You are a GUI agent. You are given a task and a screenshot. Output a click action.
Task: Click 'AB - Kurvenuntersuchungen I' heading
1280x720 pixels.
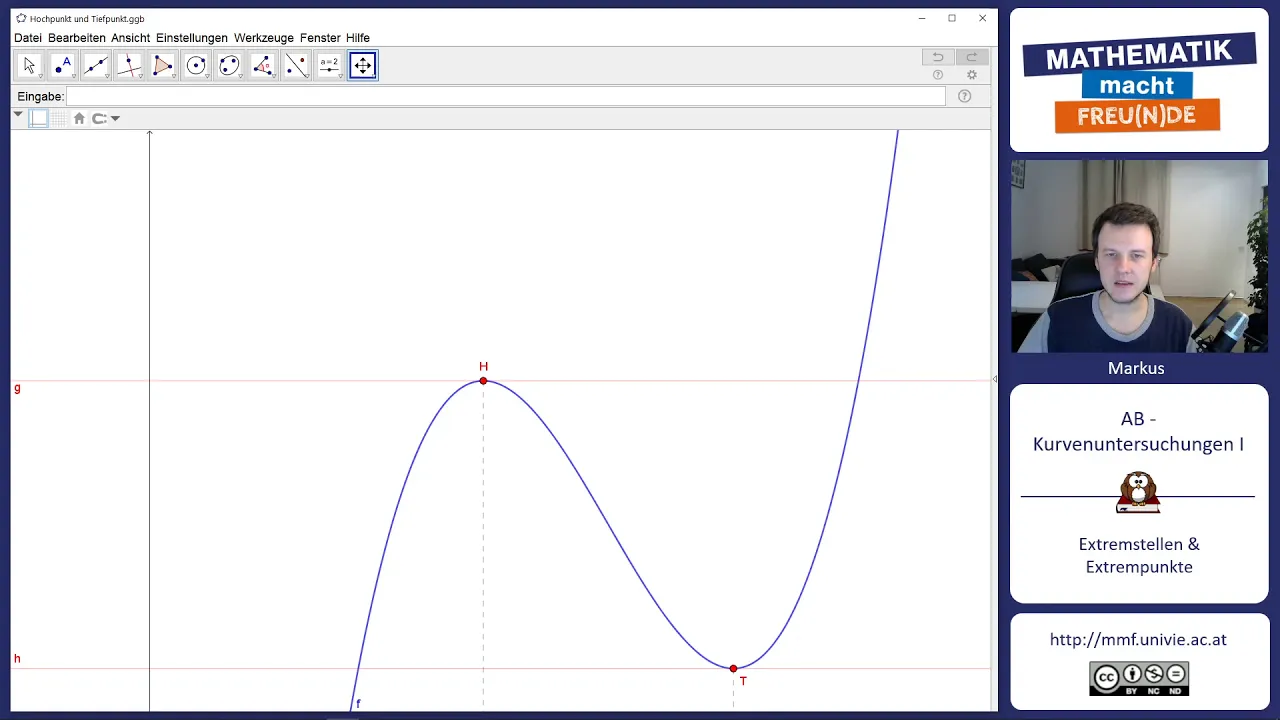click(x=1138, y=431)
